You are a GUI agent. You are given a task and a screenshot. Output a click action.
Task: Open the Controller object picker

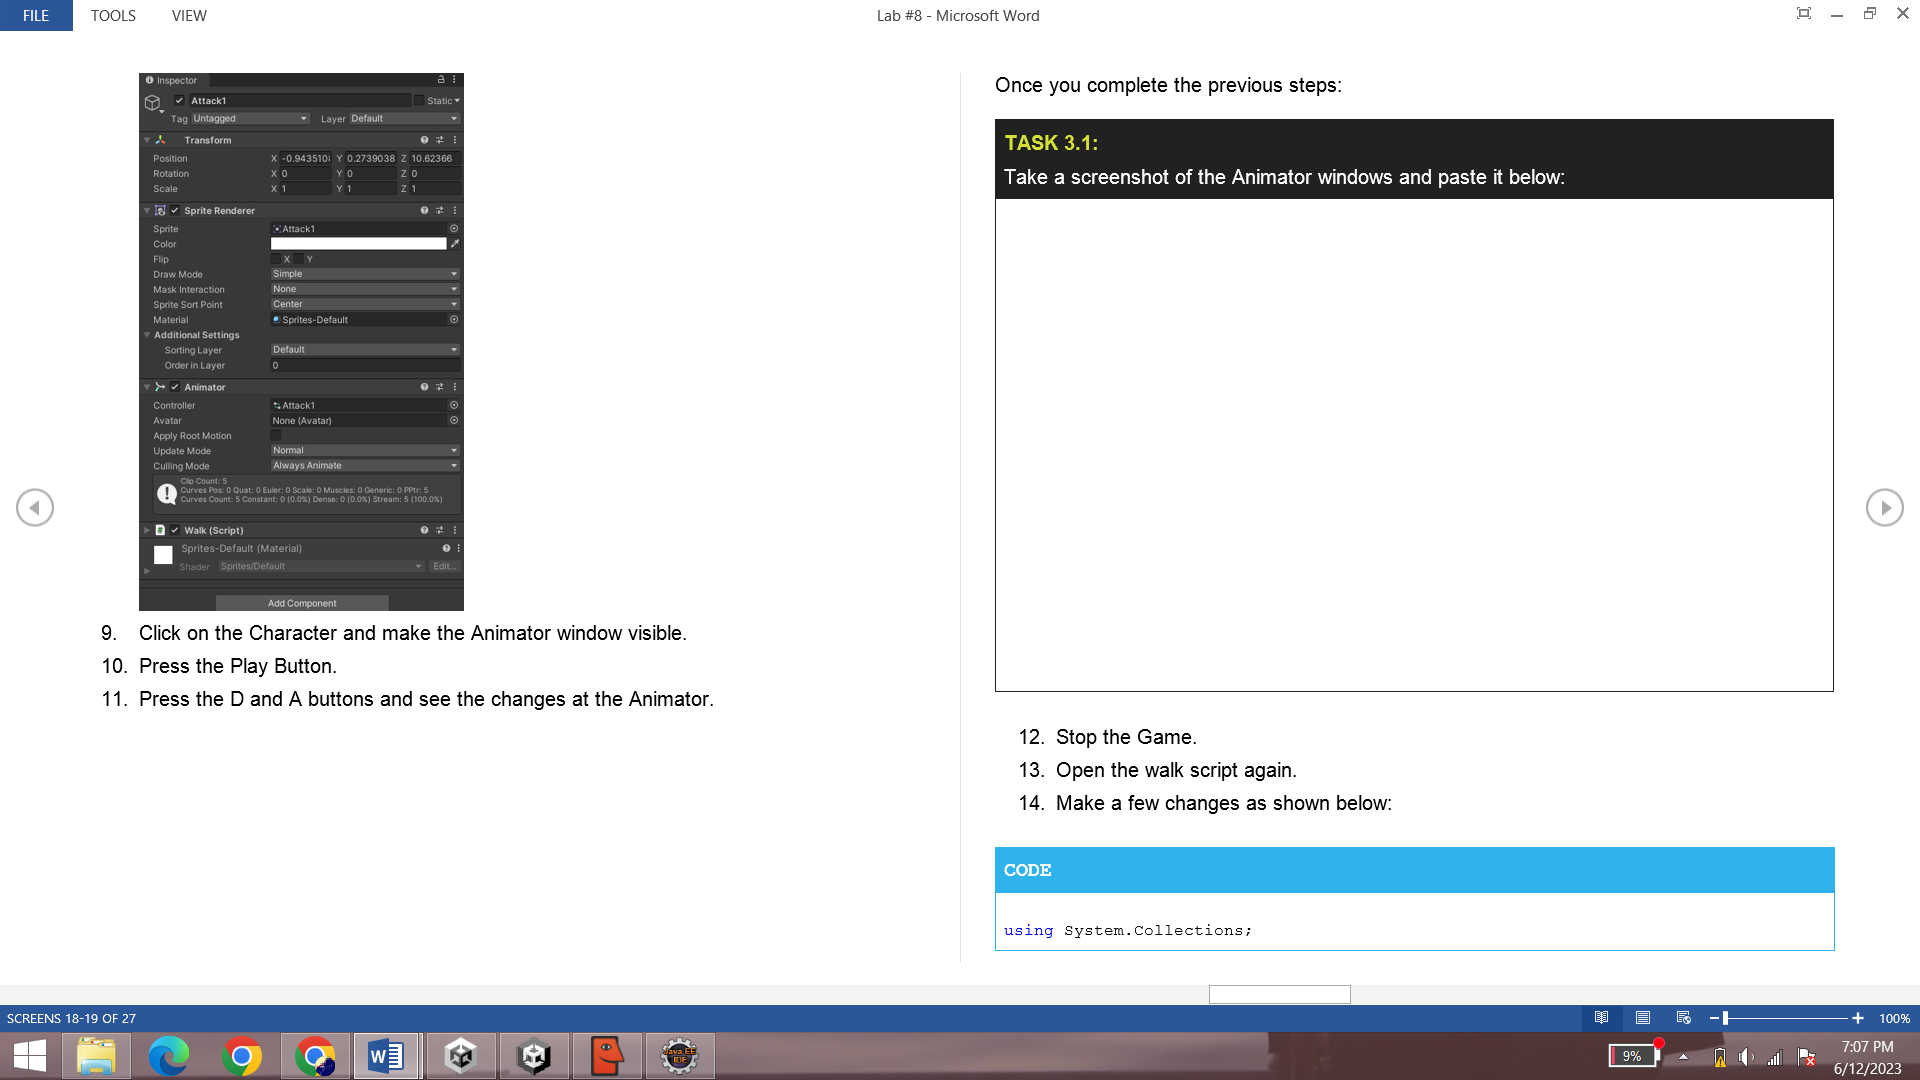tap(453, 406)
